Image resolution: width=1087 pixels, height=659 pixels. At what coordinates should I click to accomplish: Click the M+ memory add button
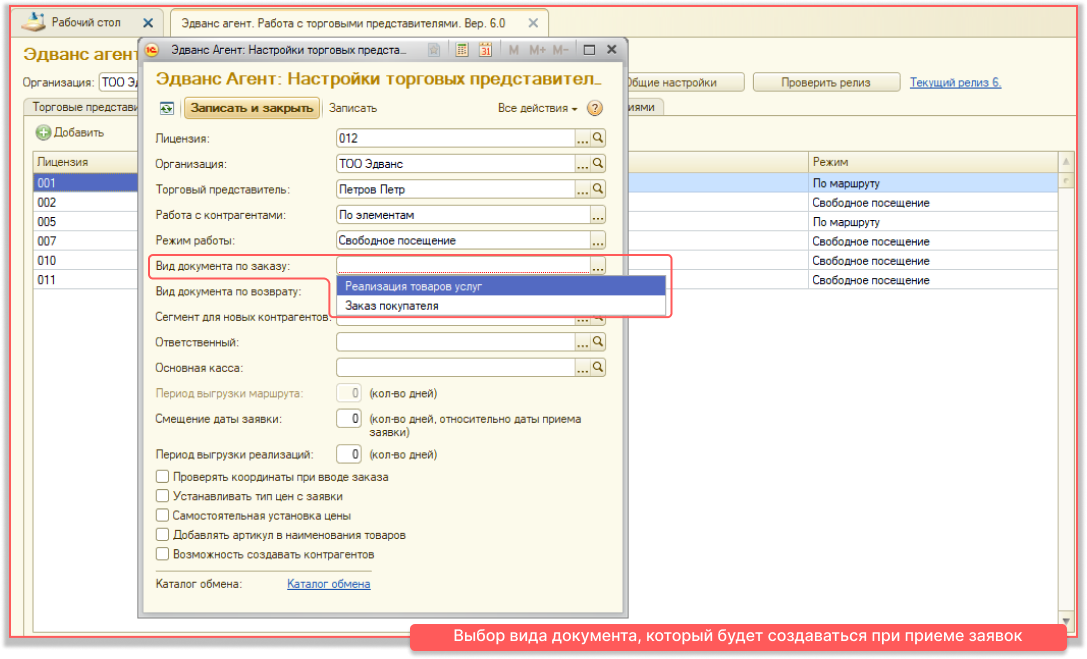pos(537,50)
